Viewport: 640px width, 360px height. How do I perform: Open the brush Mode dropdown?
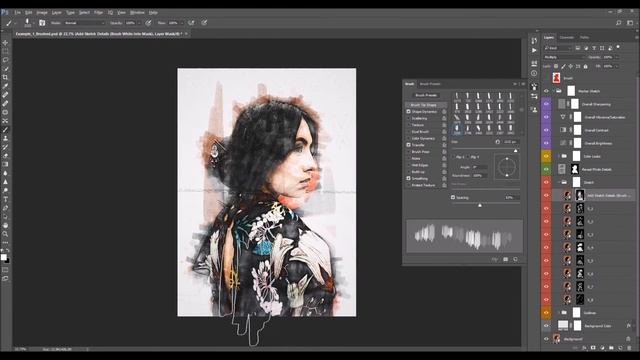pyautogui.click(x=84, y=23)
